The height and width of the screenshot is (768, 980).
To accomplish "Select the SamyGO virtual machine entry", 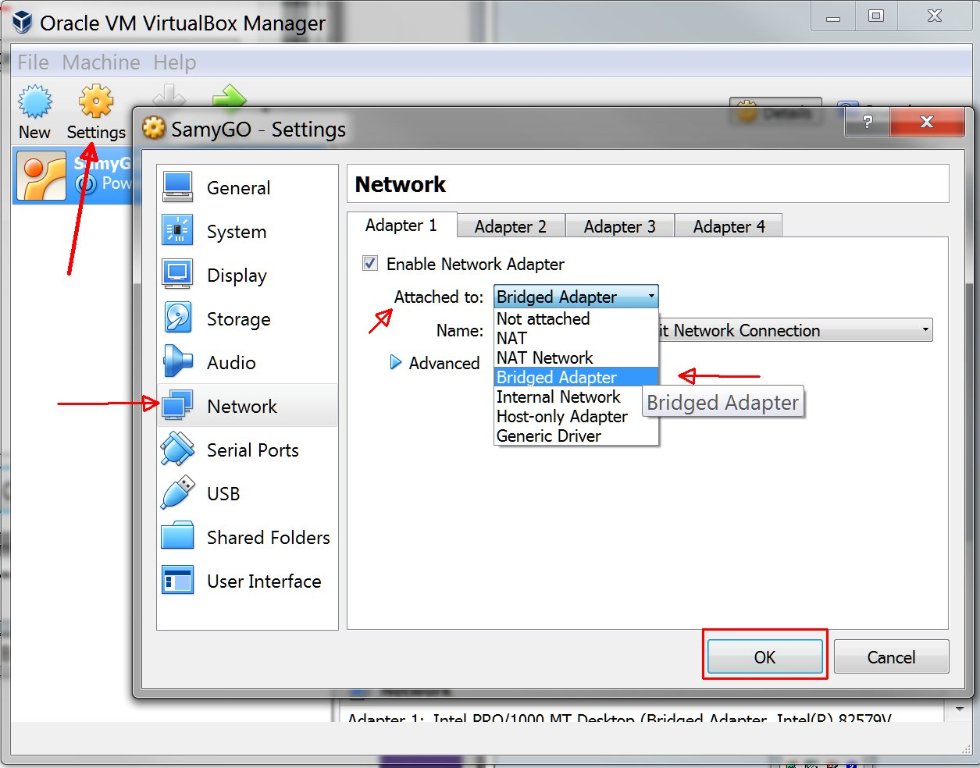I will 74,174.
